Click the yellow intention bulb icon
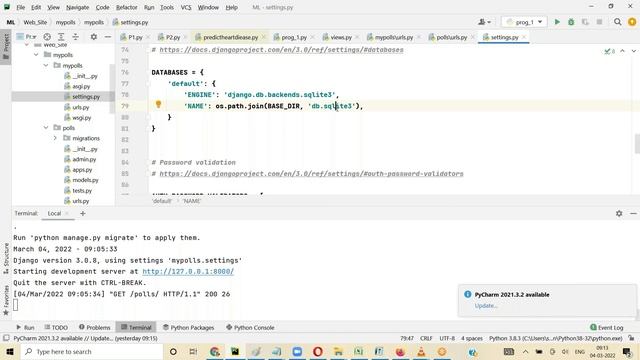 coord(158,104)
